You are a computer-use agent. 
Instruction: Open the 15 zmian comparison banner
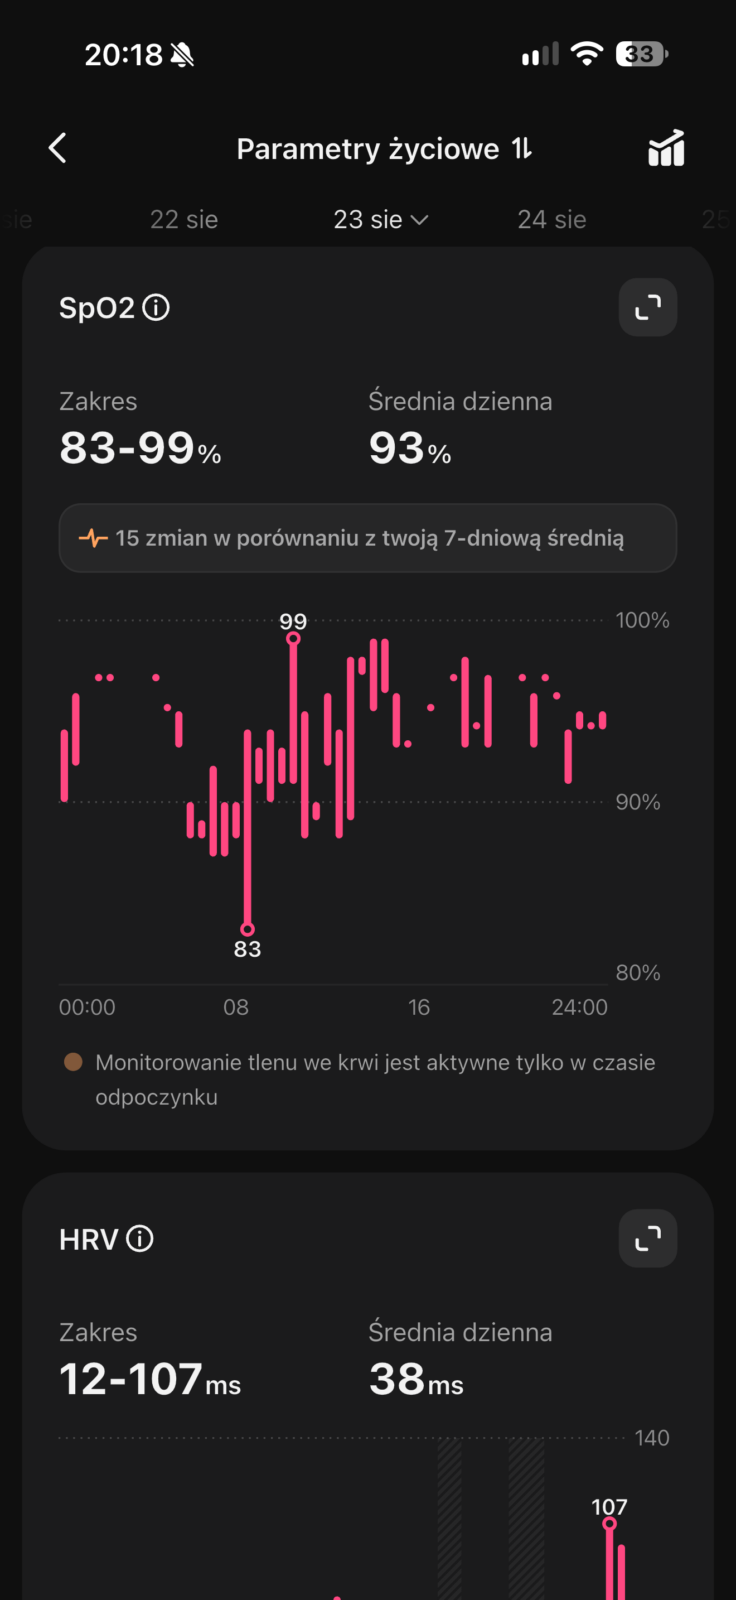368,538
